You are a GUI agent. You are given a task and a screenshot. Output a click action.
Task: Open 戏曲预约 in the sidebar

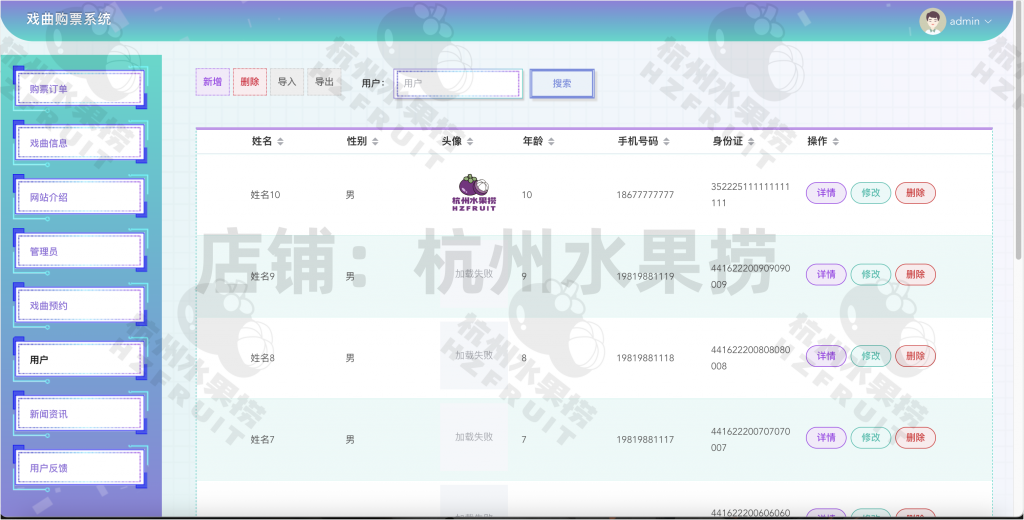click(79, 306)
